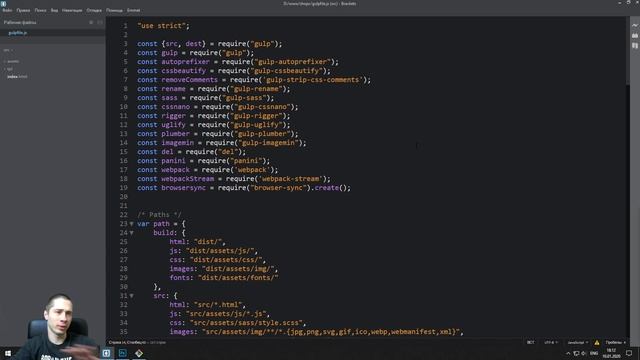Open the Пробелы indentation setting
Image resolution: width=640 pixels, height=360 pixels.
(616, 342)
